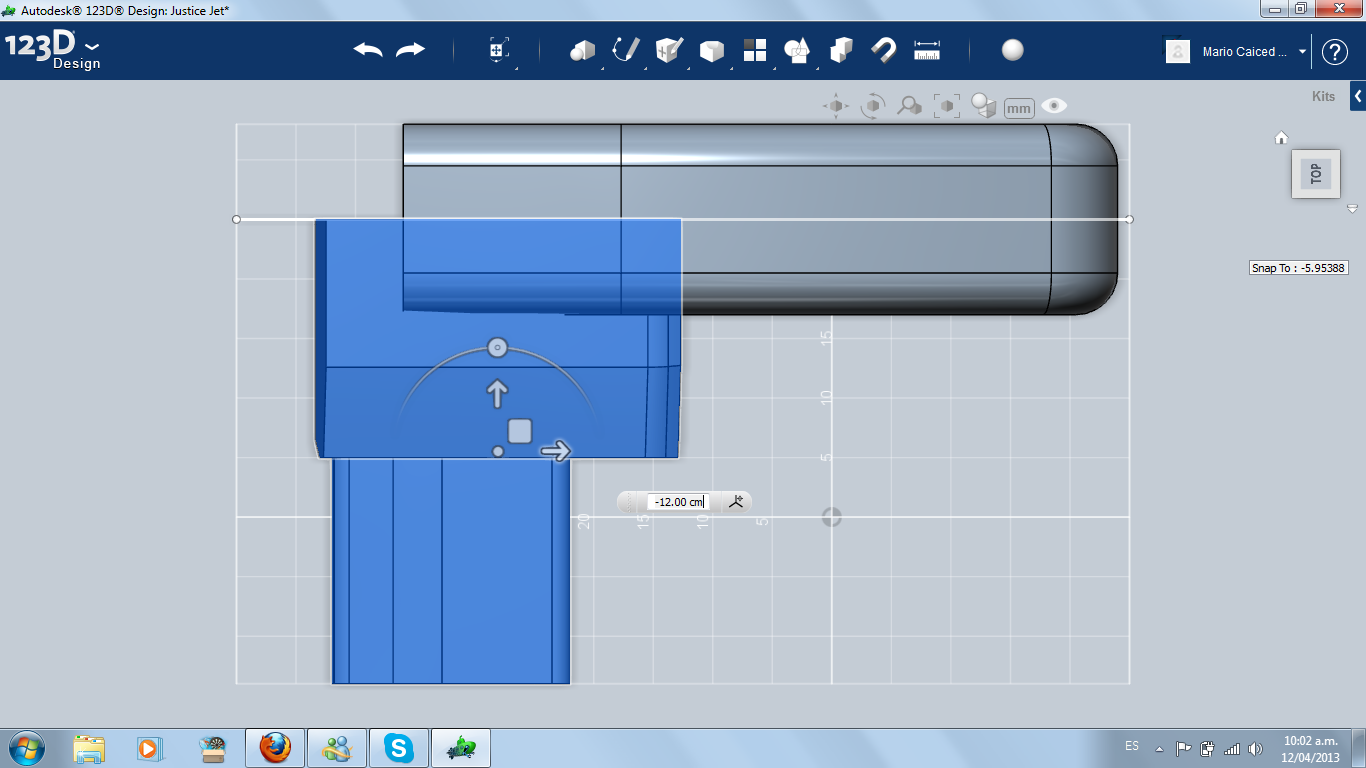Click the reorient icon beside the distance field
Viewport: 1366px width, 768px height.
(x=737, y=502)
